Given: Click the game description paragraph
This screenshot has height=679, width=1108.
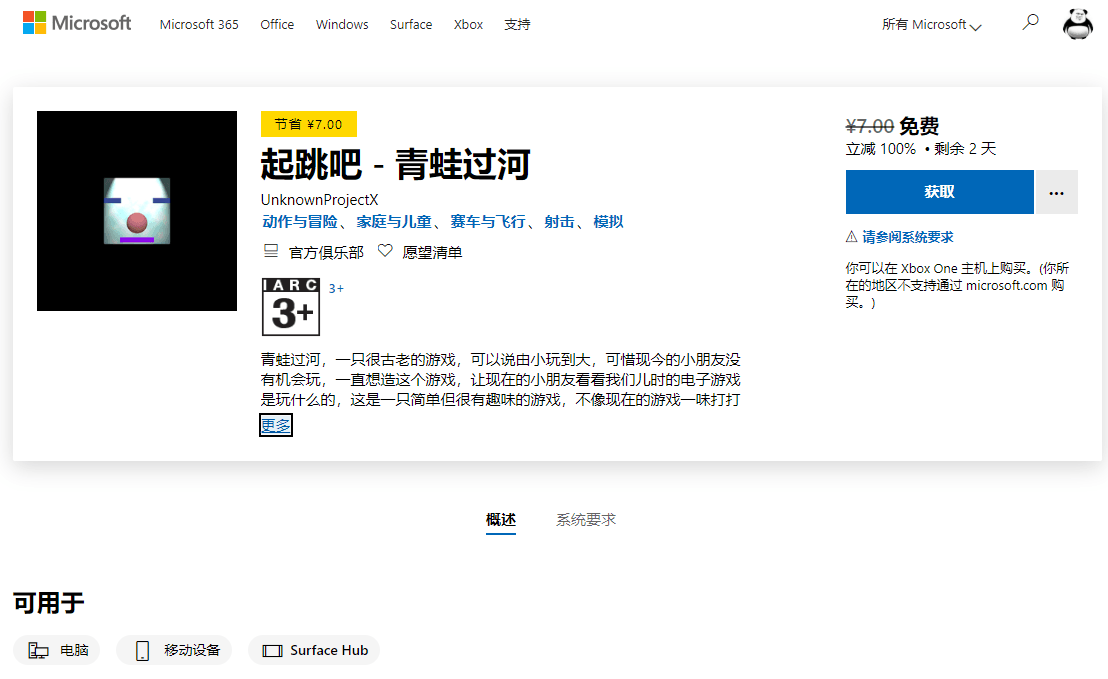Looking at the screenshot, I should (x=500, y=379).
